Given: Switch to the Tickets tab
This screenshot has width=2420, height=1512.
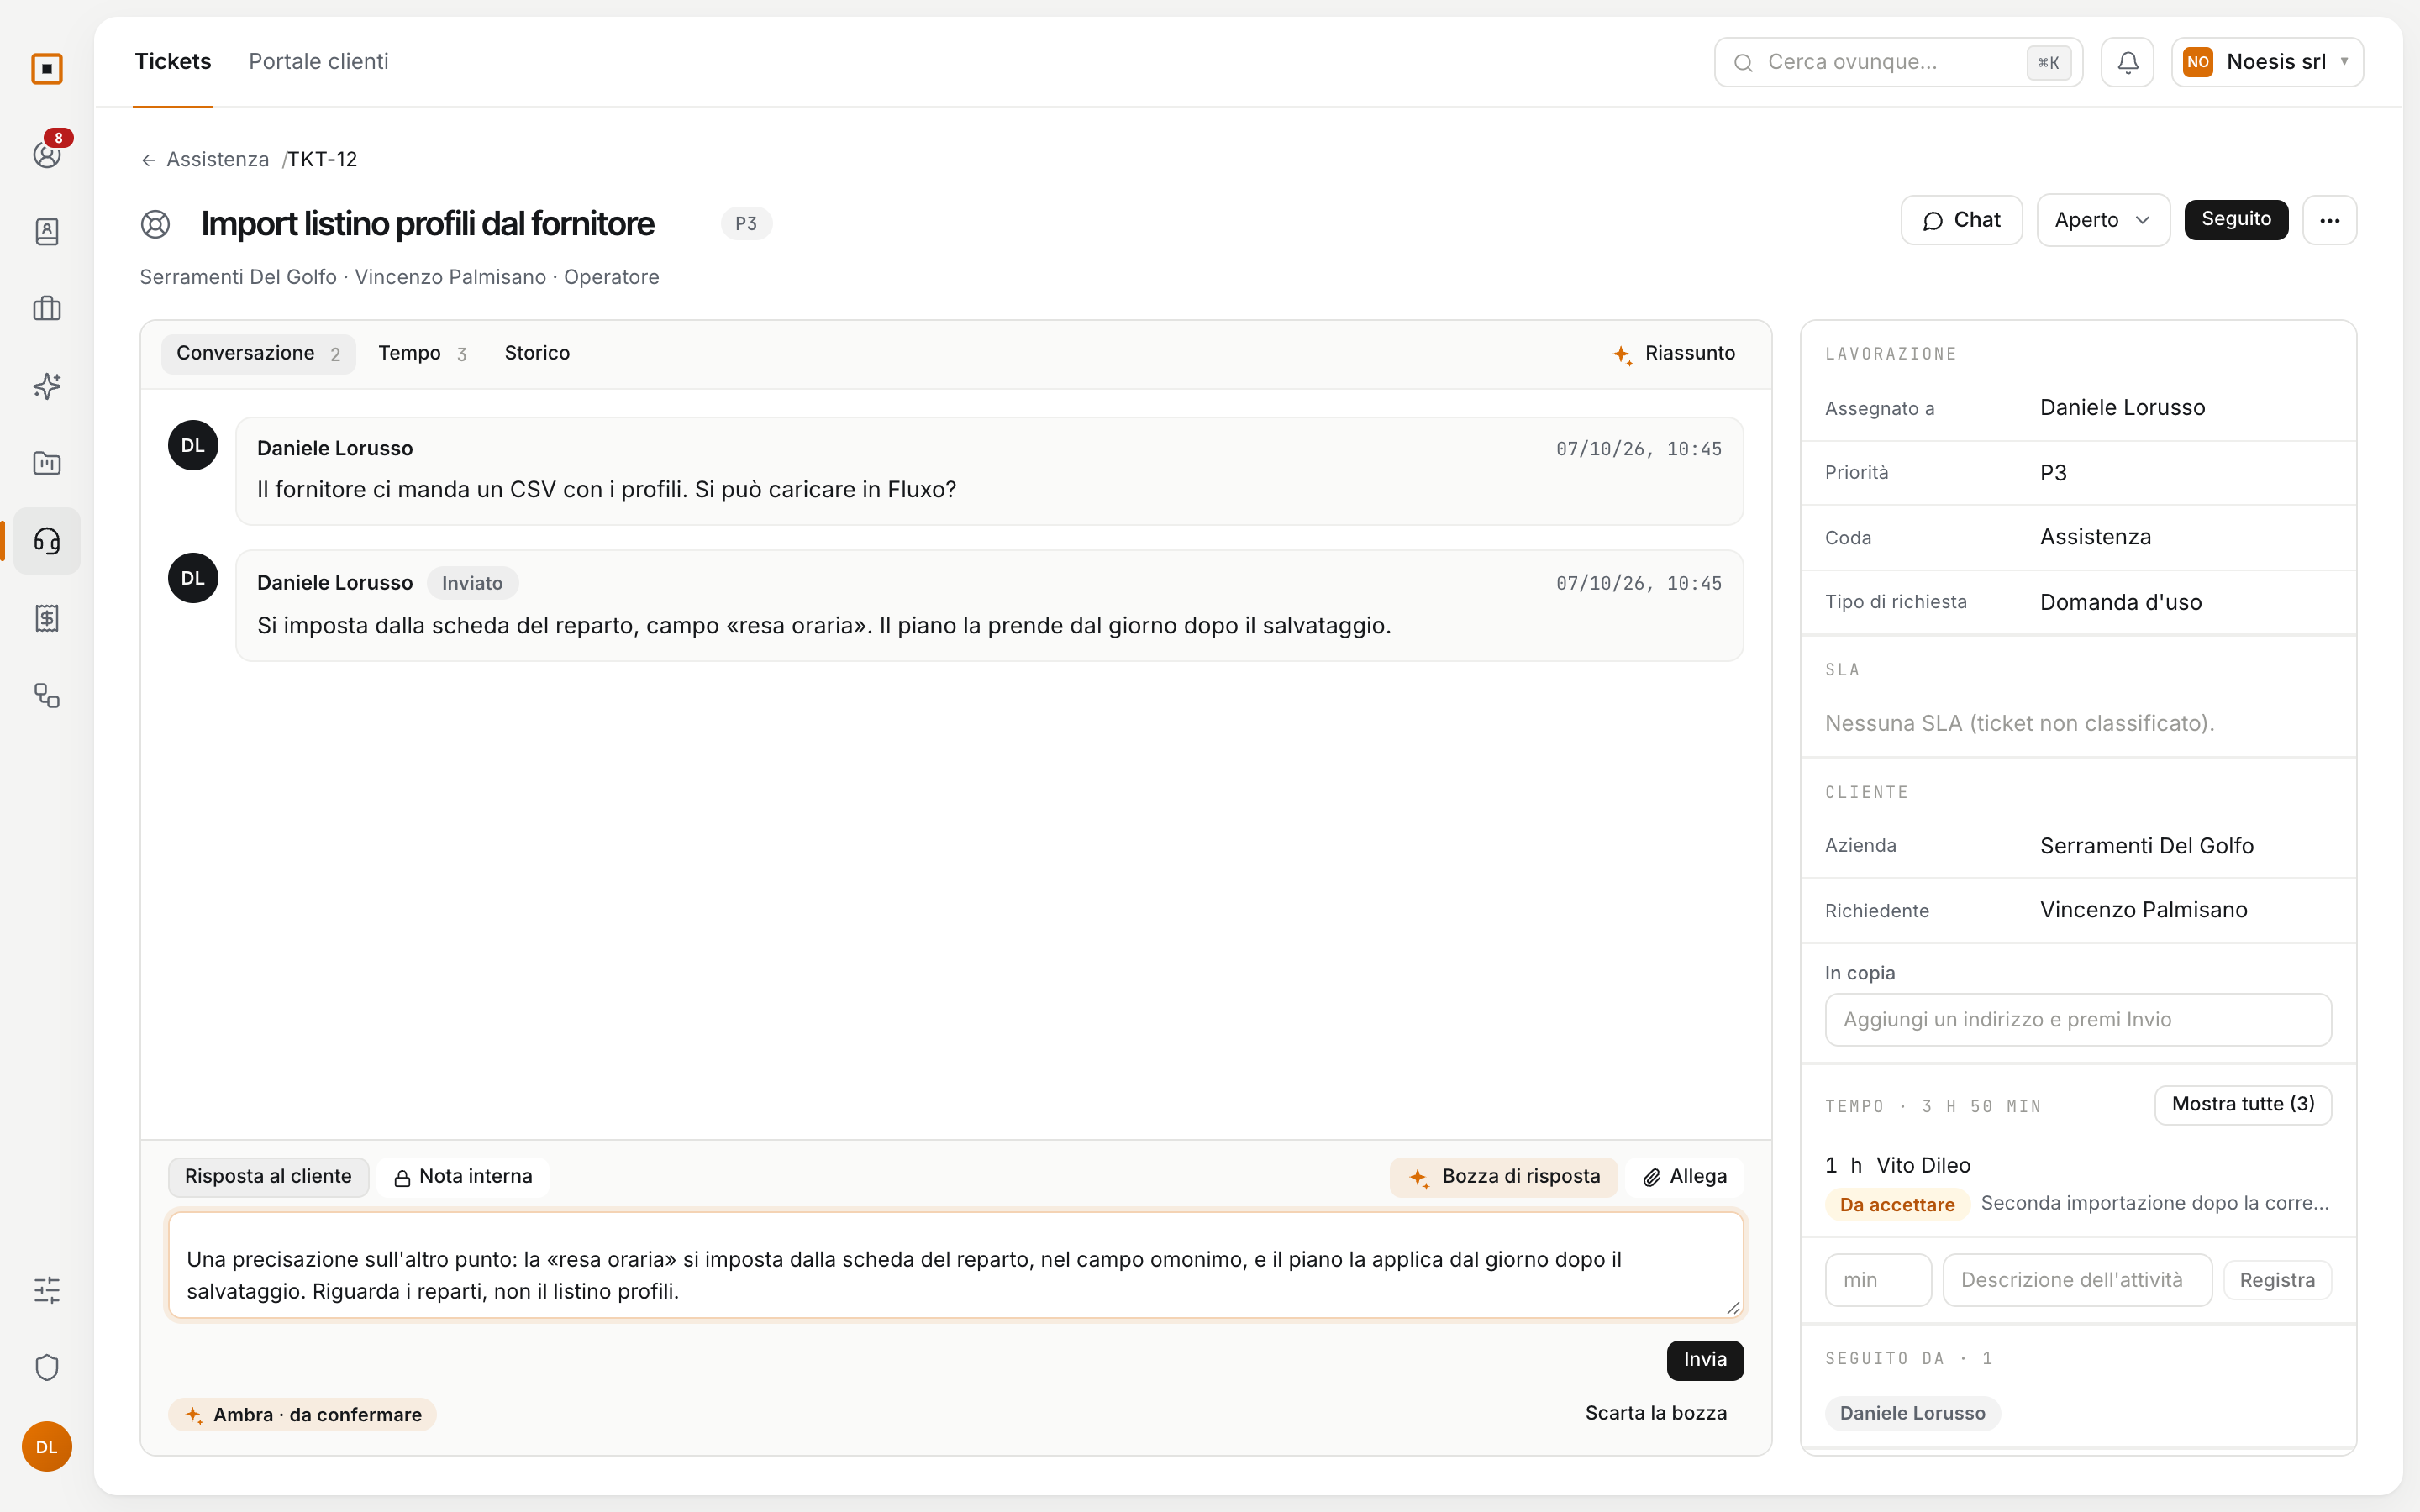Looking at the screenshot, I should (x=173, y=62).
